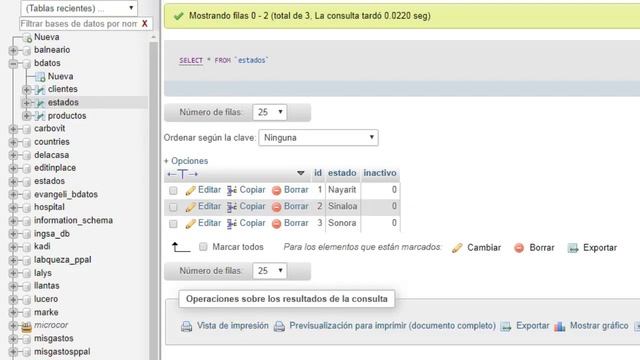Clear database filter with red X
Viewport: 640px width, 360px height.
144,24
